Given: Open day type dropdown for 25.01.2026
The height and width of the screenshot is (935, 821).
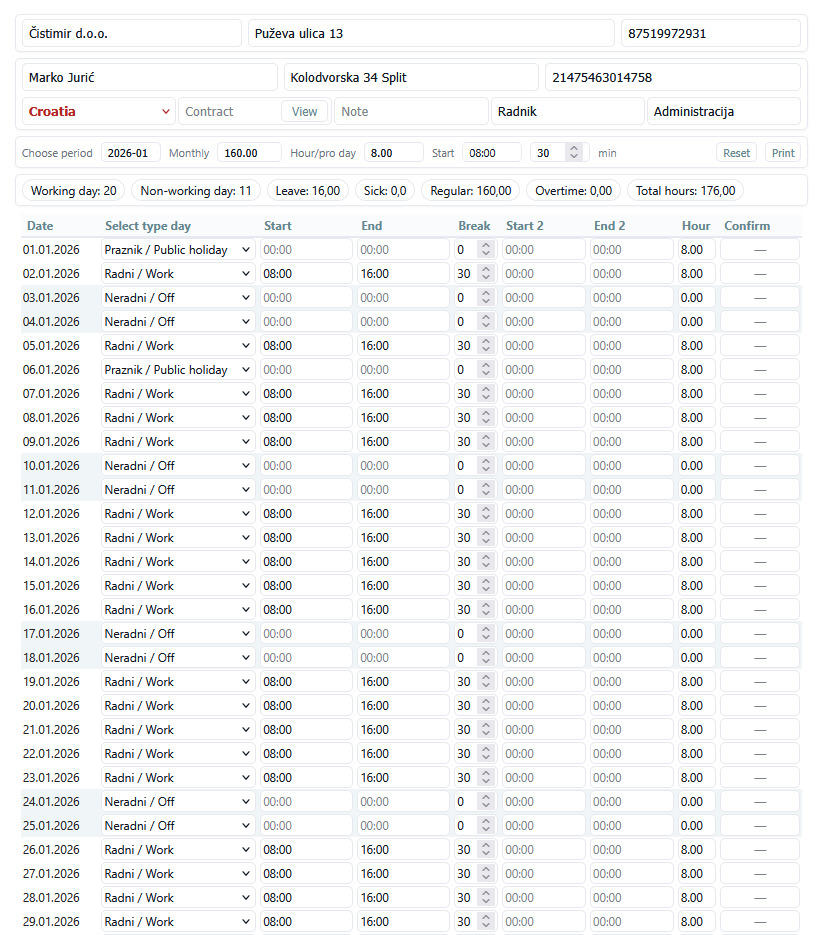Looking at the screenshot, I should (178, 826).
